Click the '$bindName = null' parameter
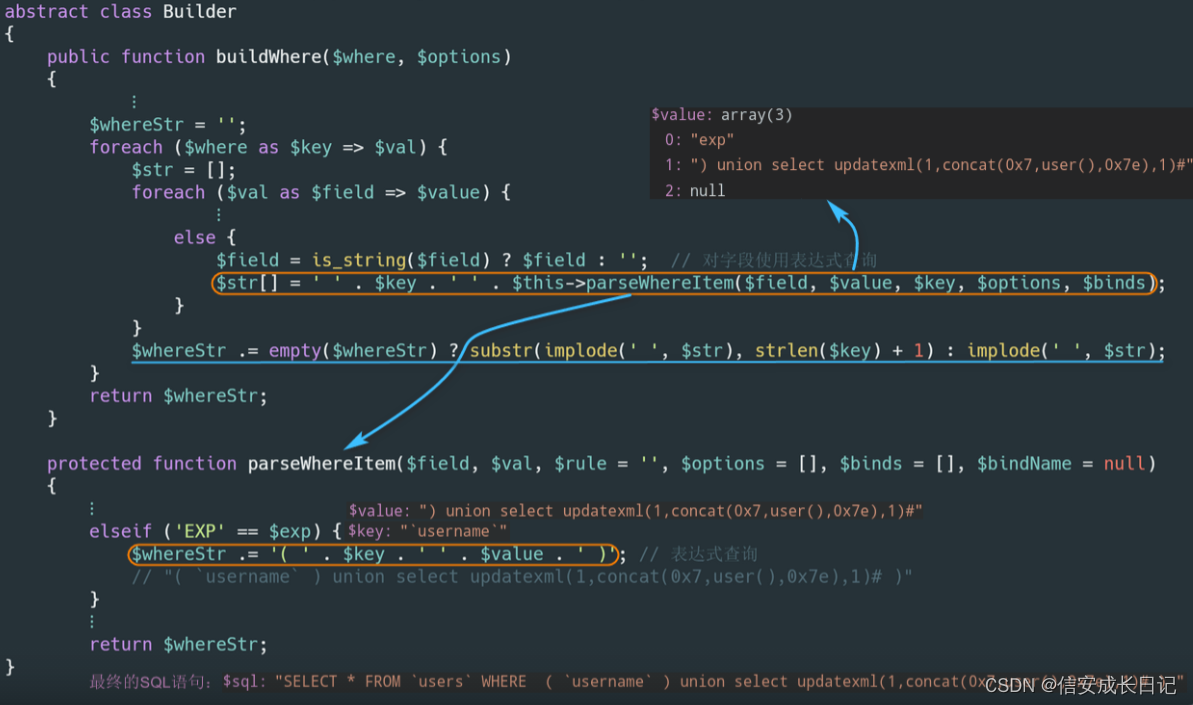Viewport: 1193px width, 705px height. [x=1062, y=464]
